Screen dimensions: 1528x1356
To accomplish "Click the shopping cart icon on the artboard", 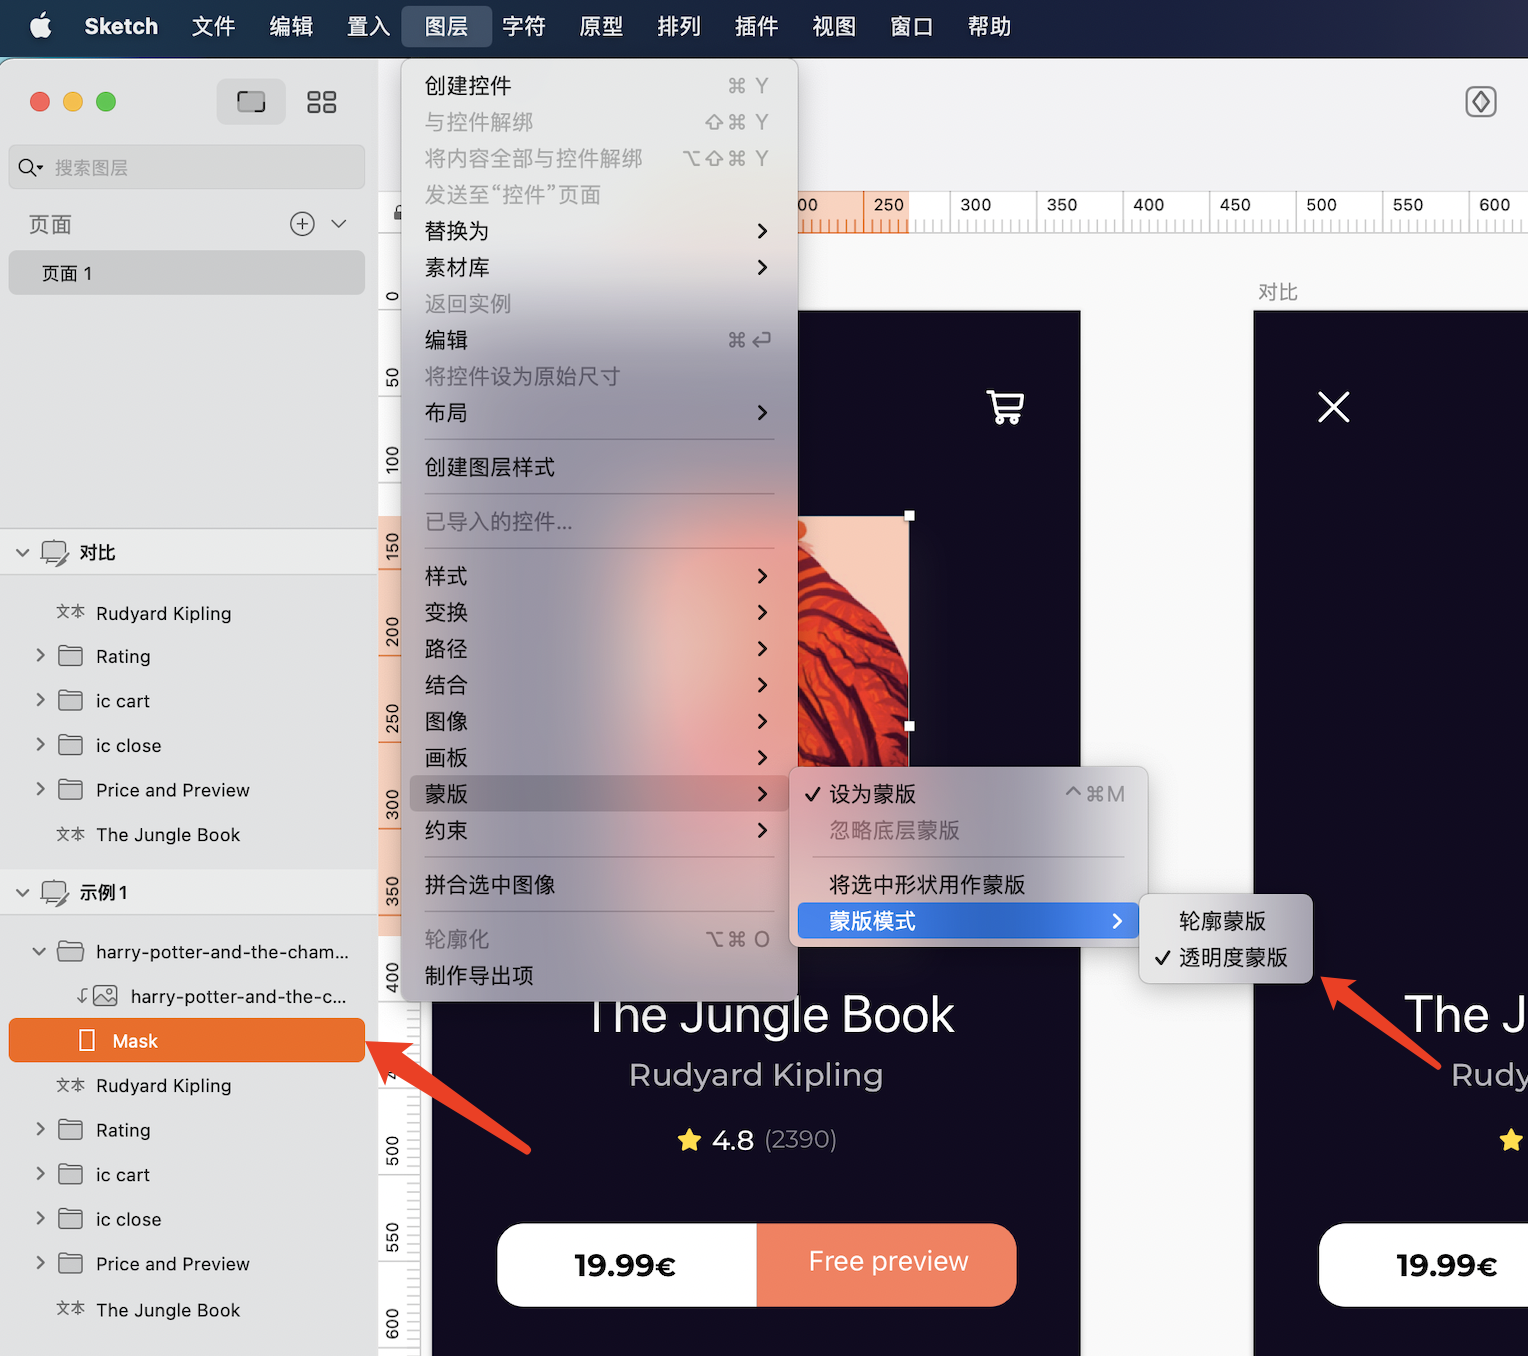I will [1005, 407].
